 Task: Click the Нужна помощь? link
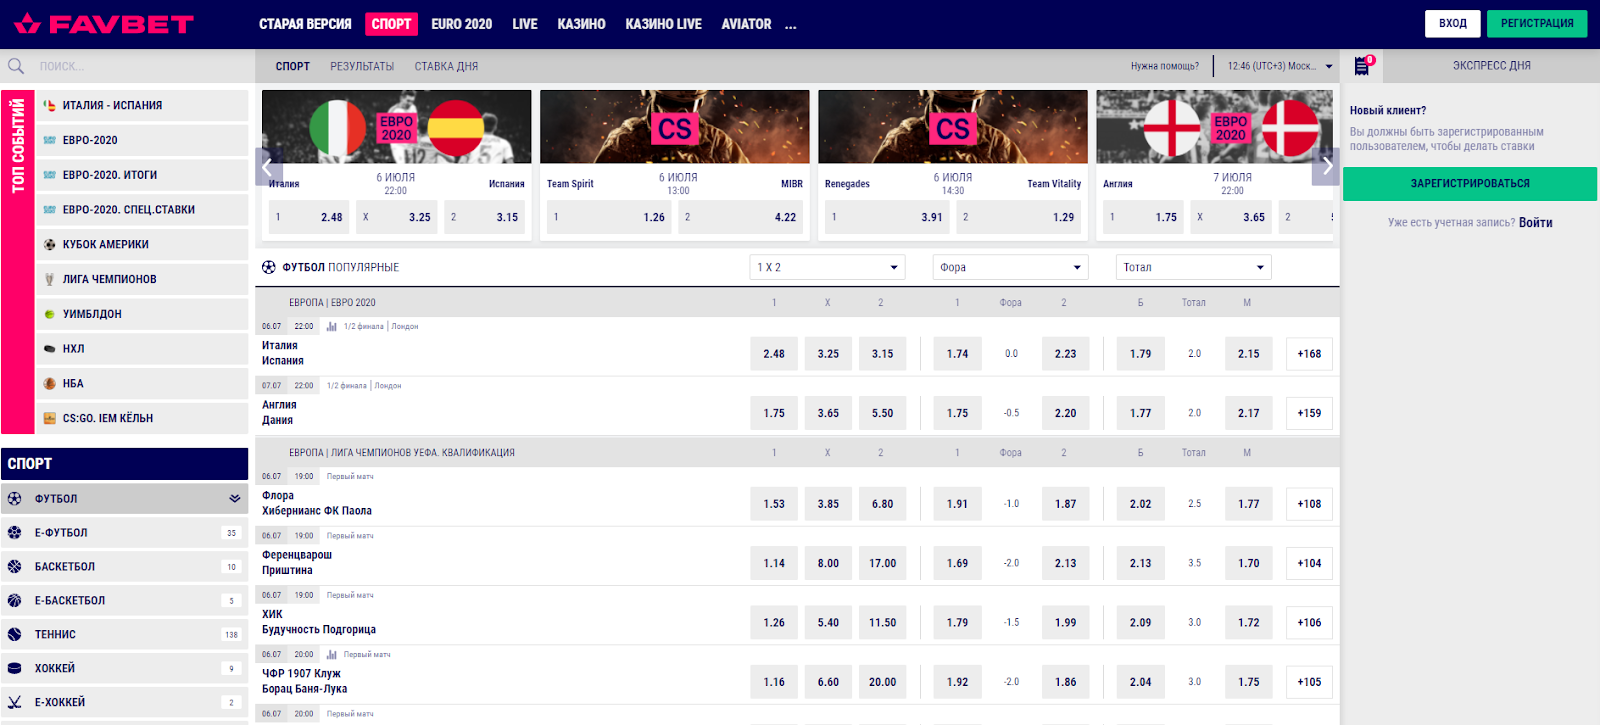tap(1165, 66)
